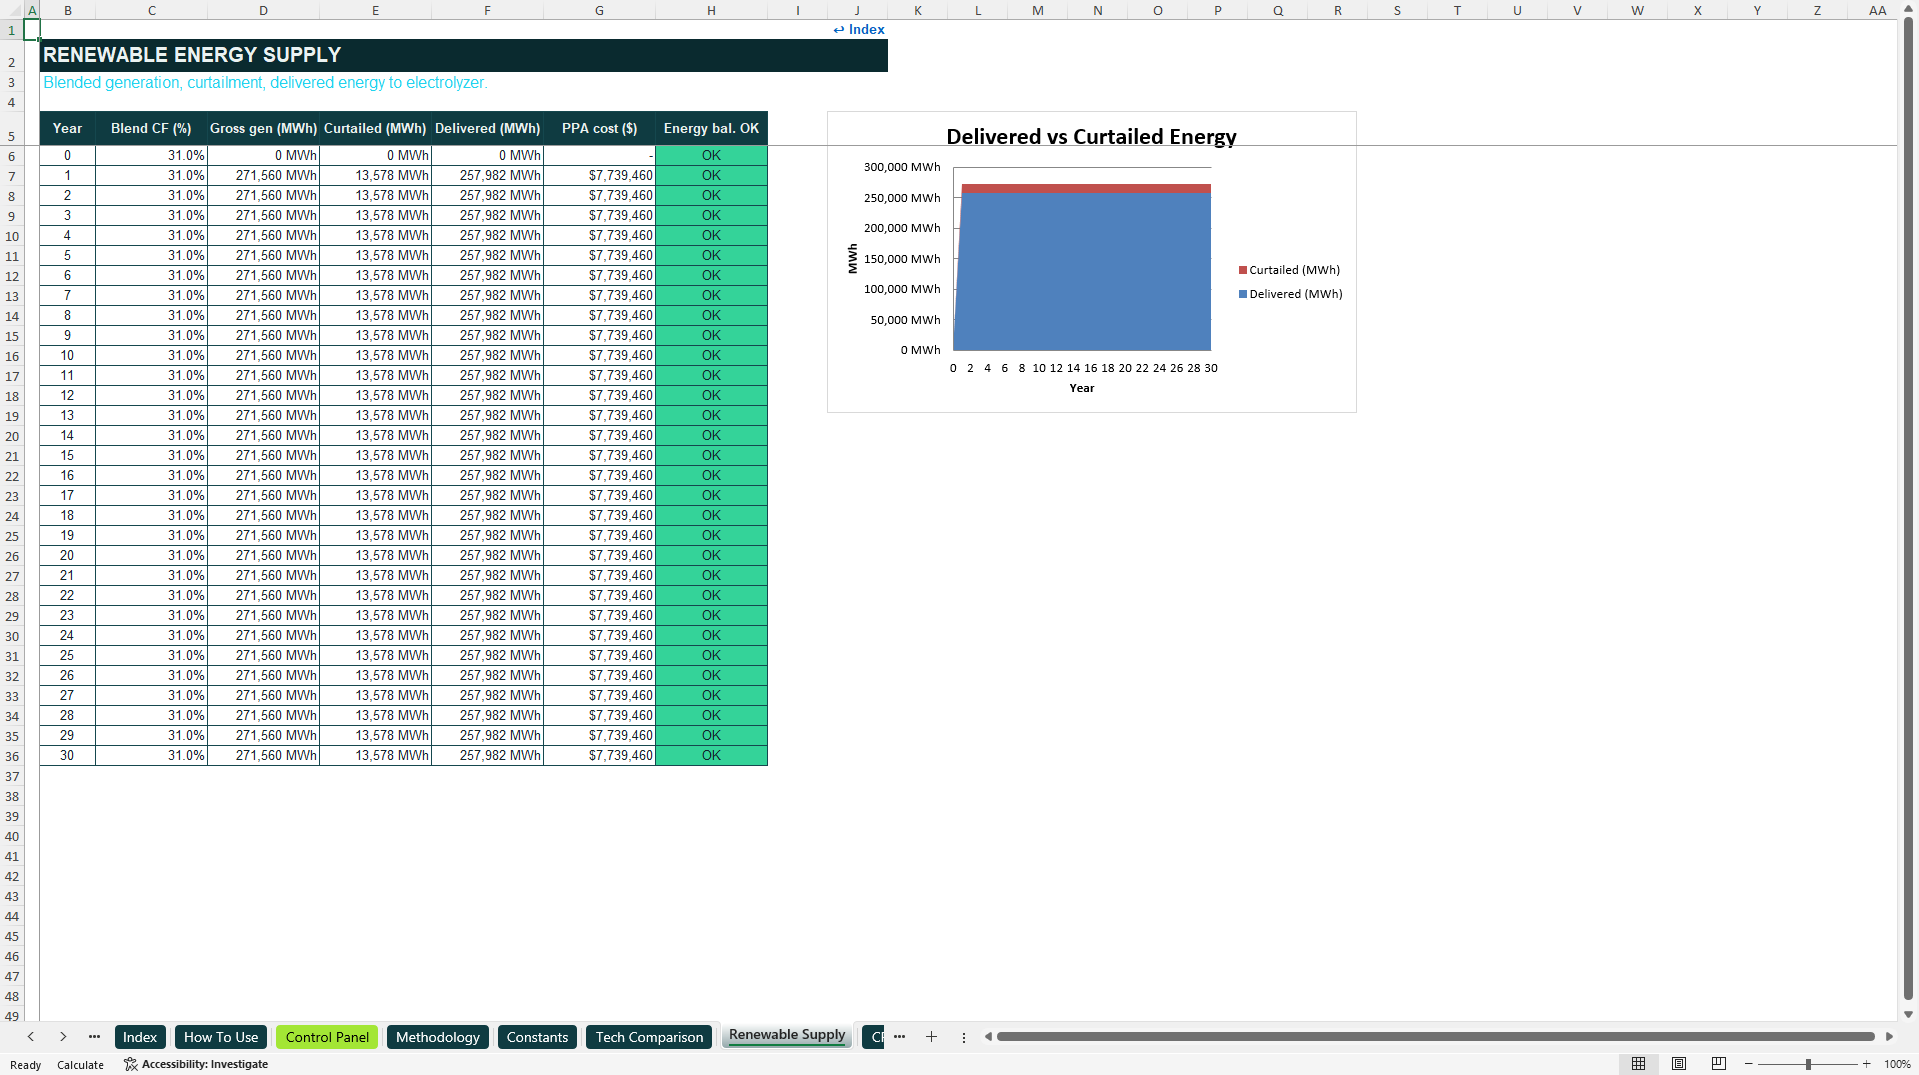Follow the Index back link
The height and width of the screenshot is (1075, 1919).
click(x=859, y=29)
